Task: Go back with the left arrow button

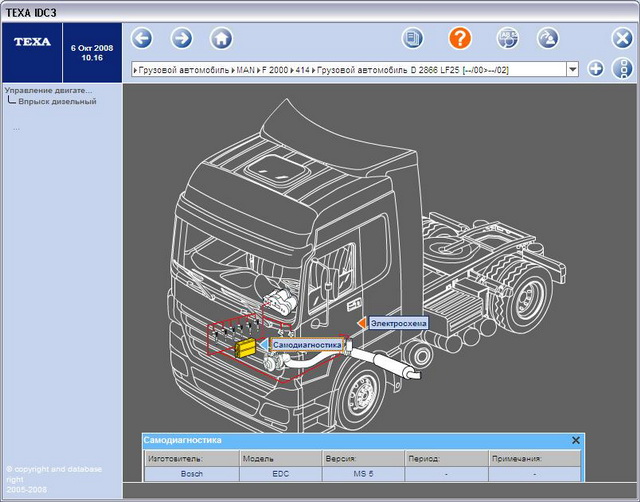Action: [142, 38]
